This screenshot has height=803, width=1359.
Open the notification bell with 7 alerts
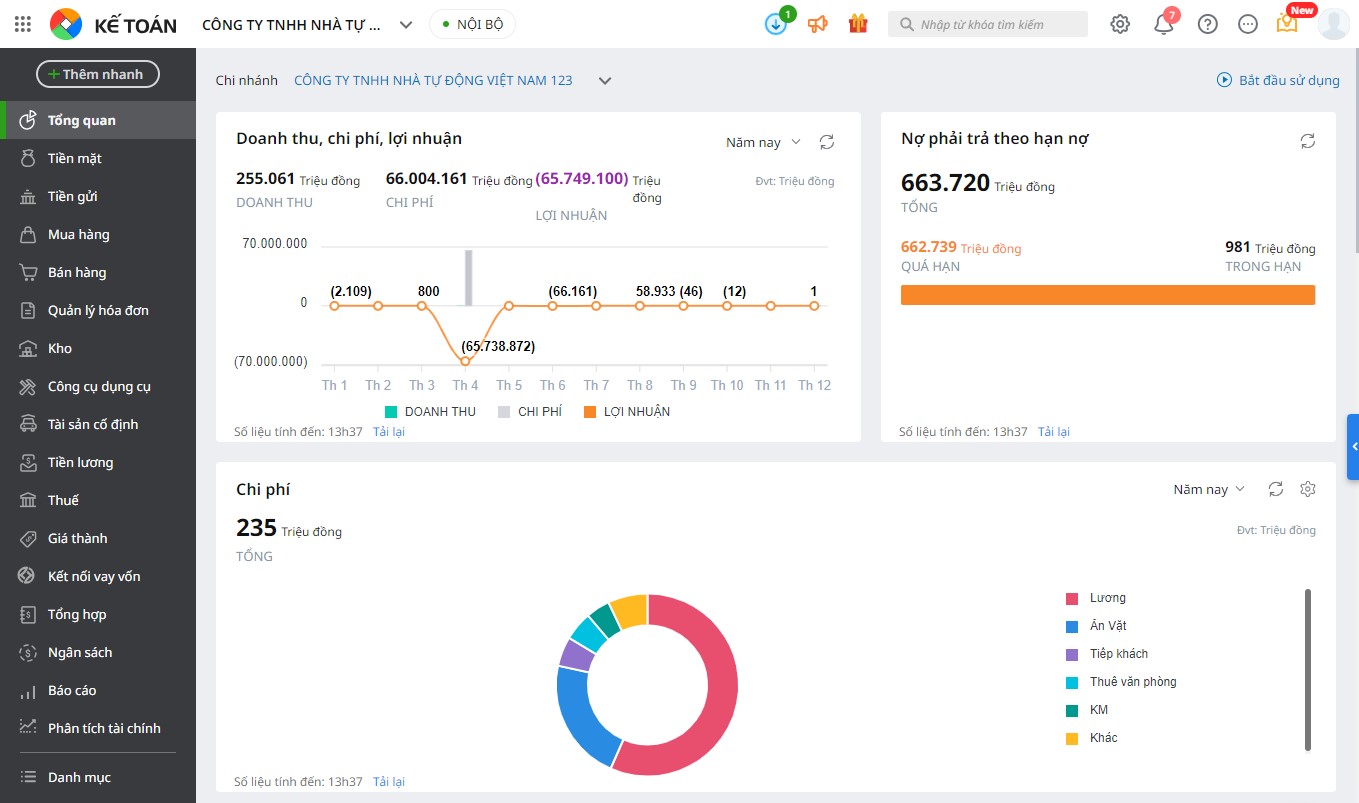click(1164, 24)
